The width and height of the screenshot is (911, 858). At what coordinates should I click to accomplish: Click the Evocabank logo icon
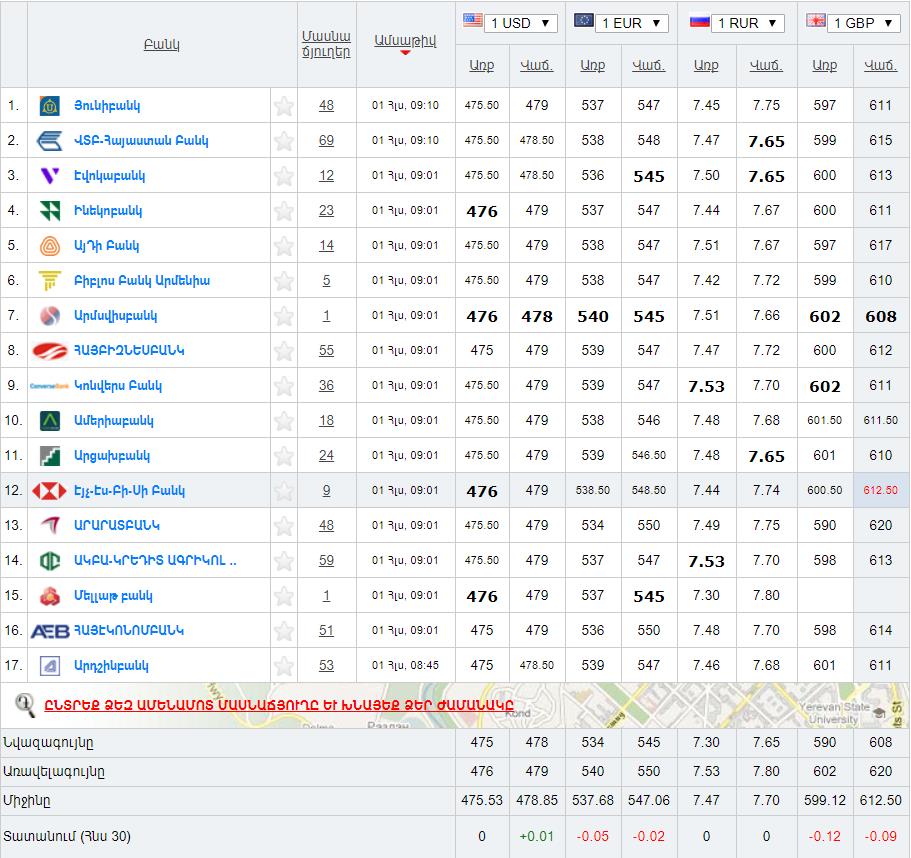(49, 176)
